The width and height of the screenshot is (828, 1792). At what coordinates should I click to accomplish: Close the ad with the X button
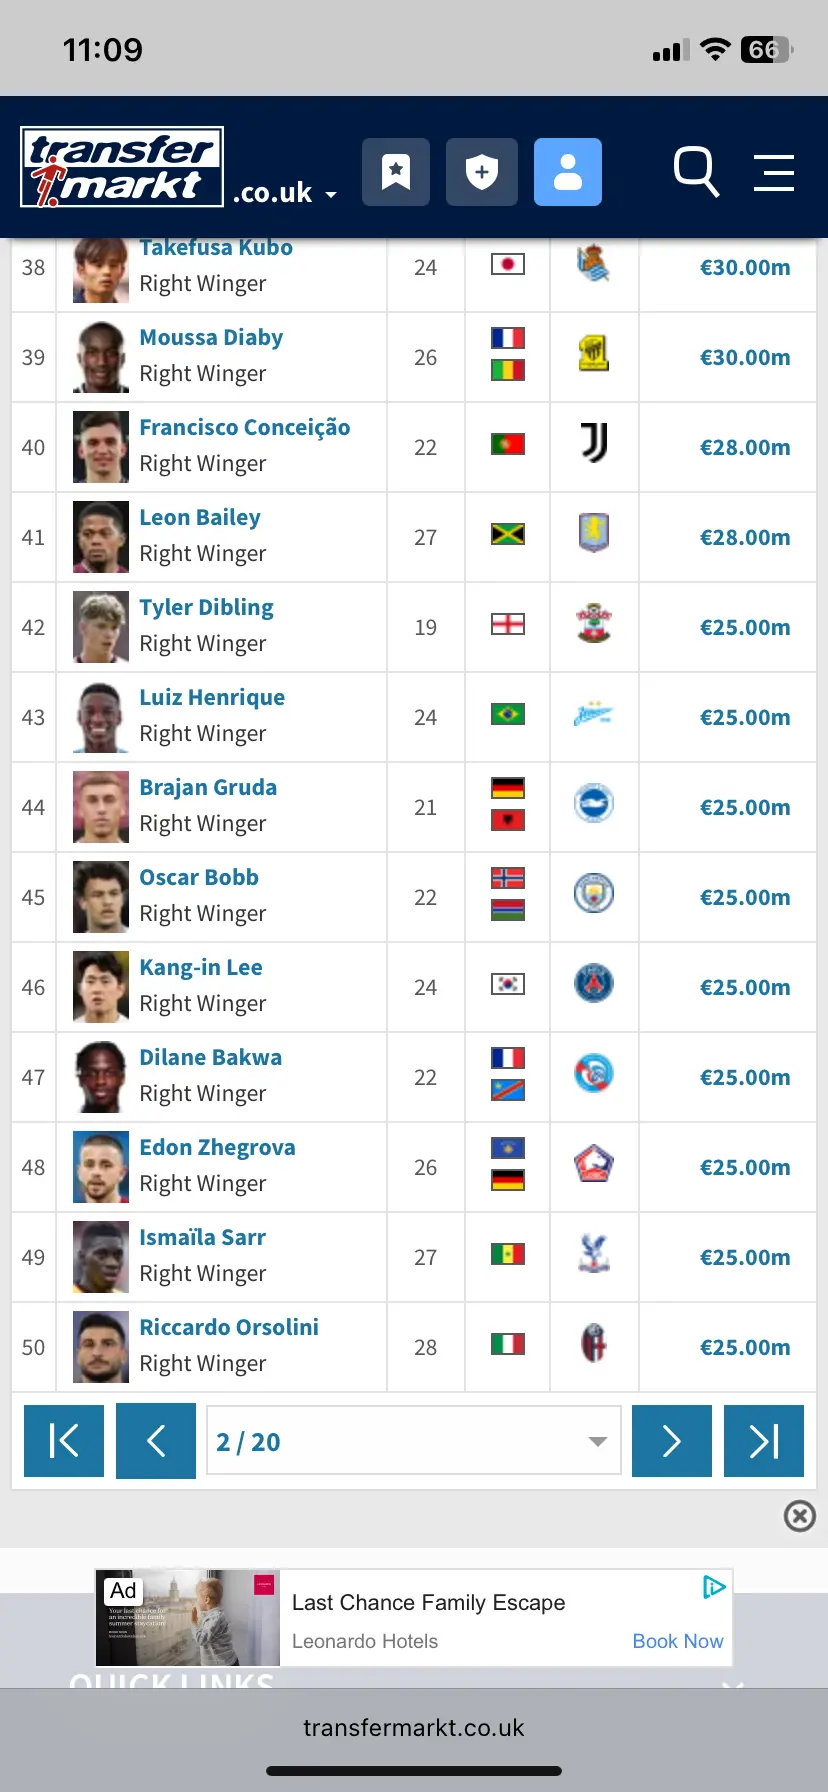(800, 1516)
